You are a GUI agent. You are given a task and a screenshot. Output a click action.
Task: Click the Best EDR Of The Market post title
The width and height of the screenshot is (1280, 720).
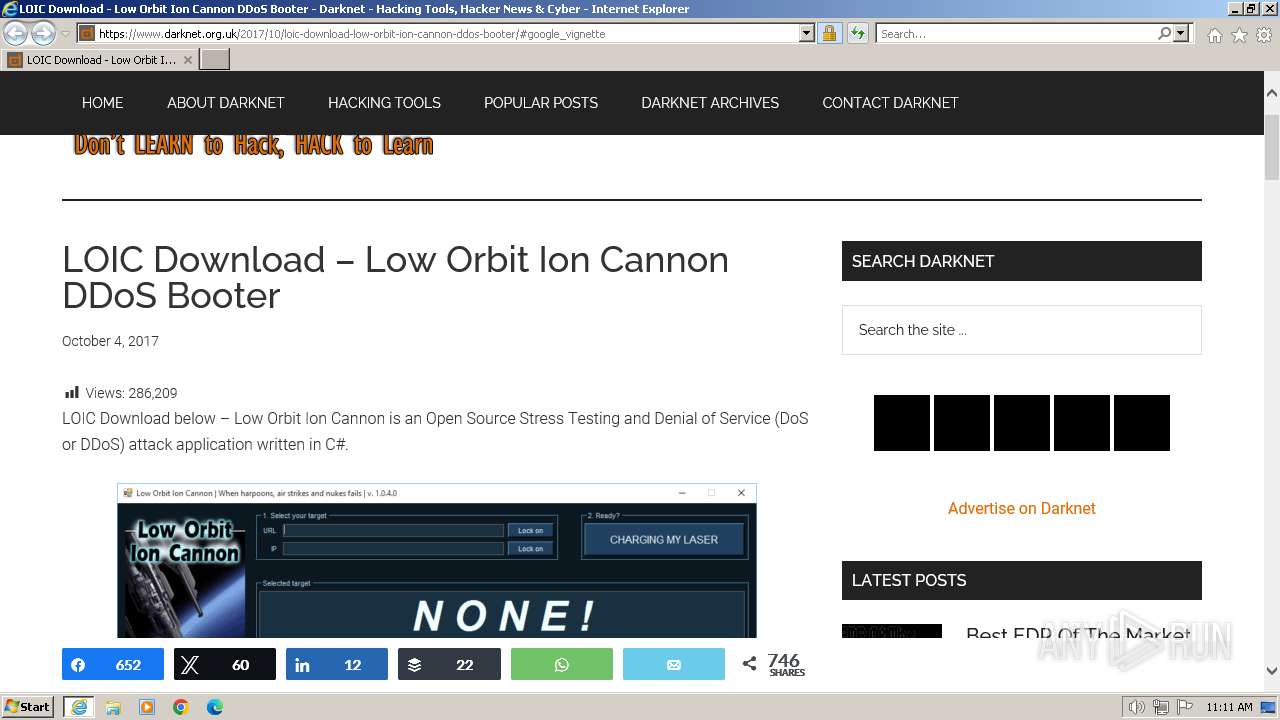coord(1078,633)
